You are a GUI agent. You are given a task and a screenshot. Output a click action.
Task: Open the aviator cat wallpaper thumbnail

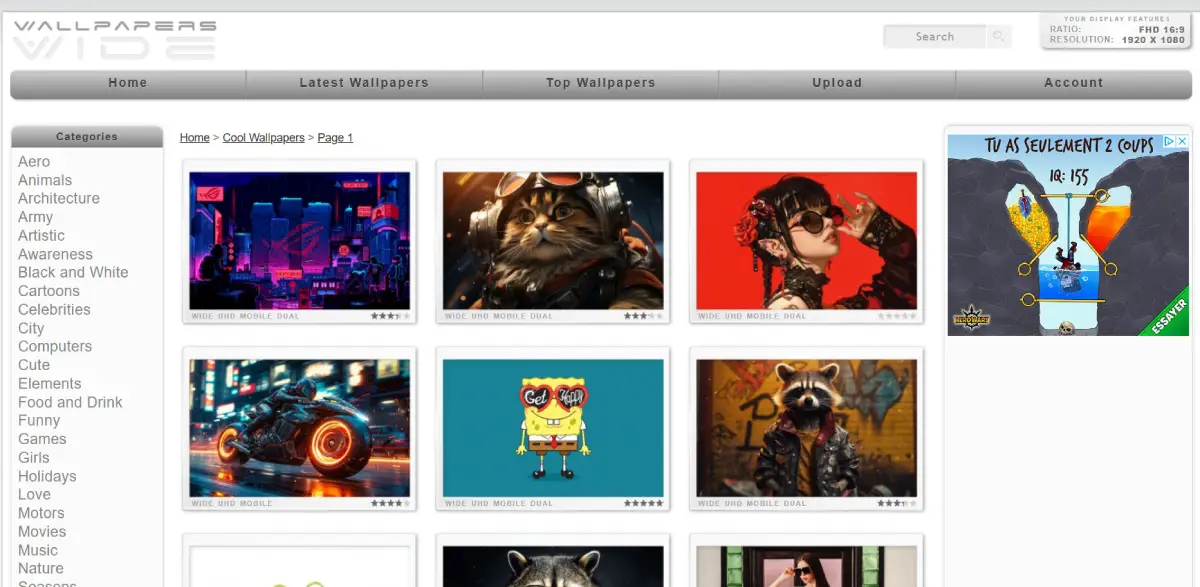coord(553,240)
